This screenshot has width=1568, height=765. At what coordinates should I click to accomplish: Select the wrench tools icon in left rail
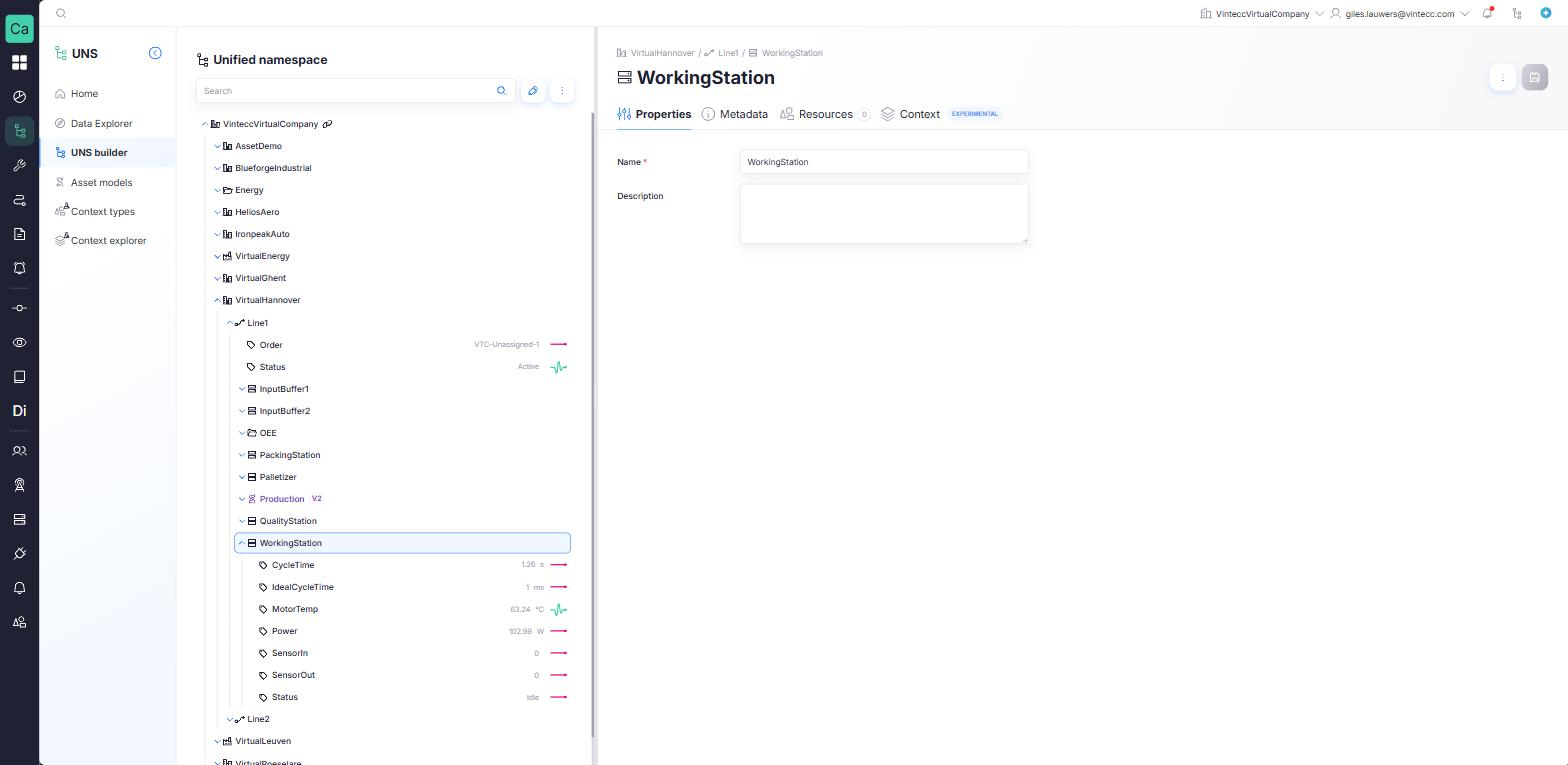pos(19,166)
